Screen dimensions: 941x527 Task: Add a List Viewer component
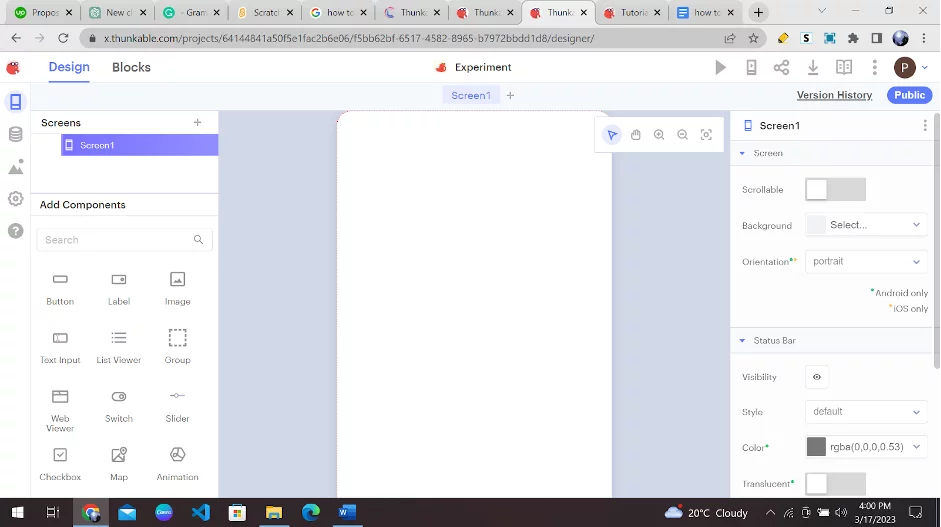coord(119,347)
